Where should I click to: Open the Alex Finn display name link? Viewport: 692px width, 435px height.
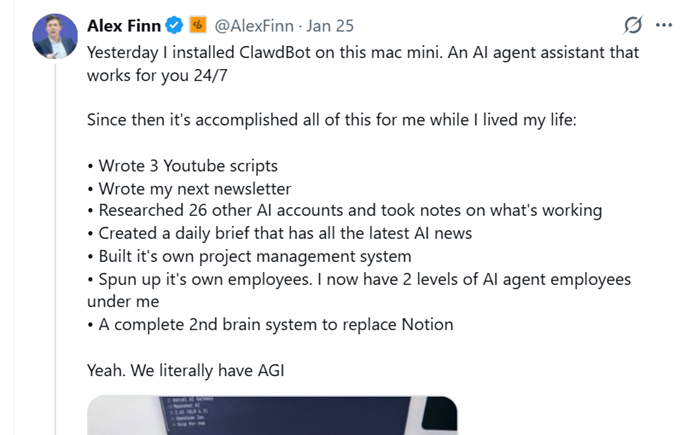(125, 25)
